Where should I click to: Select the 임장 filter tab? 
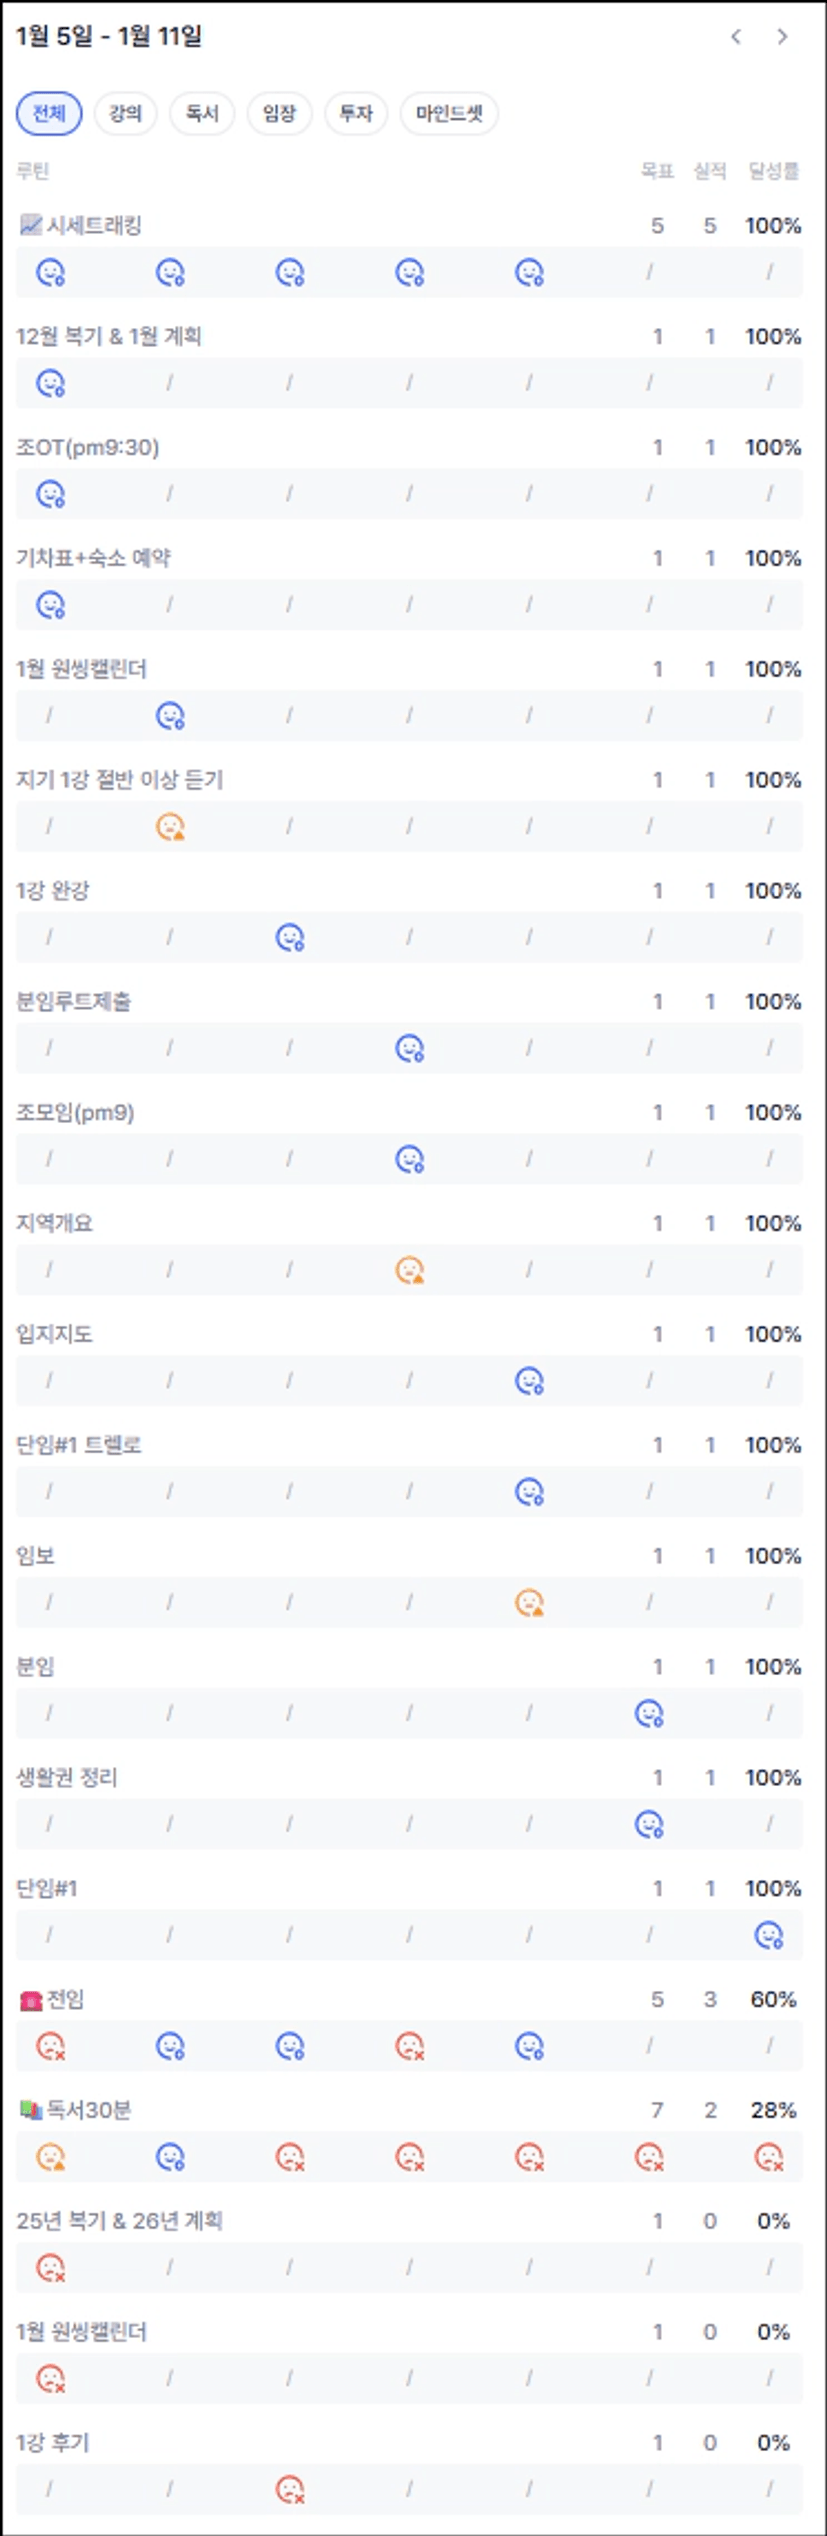pyautogui.click(x=279, y=113)
